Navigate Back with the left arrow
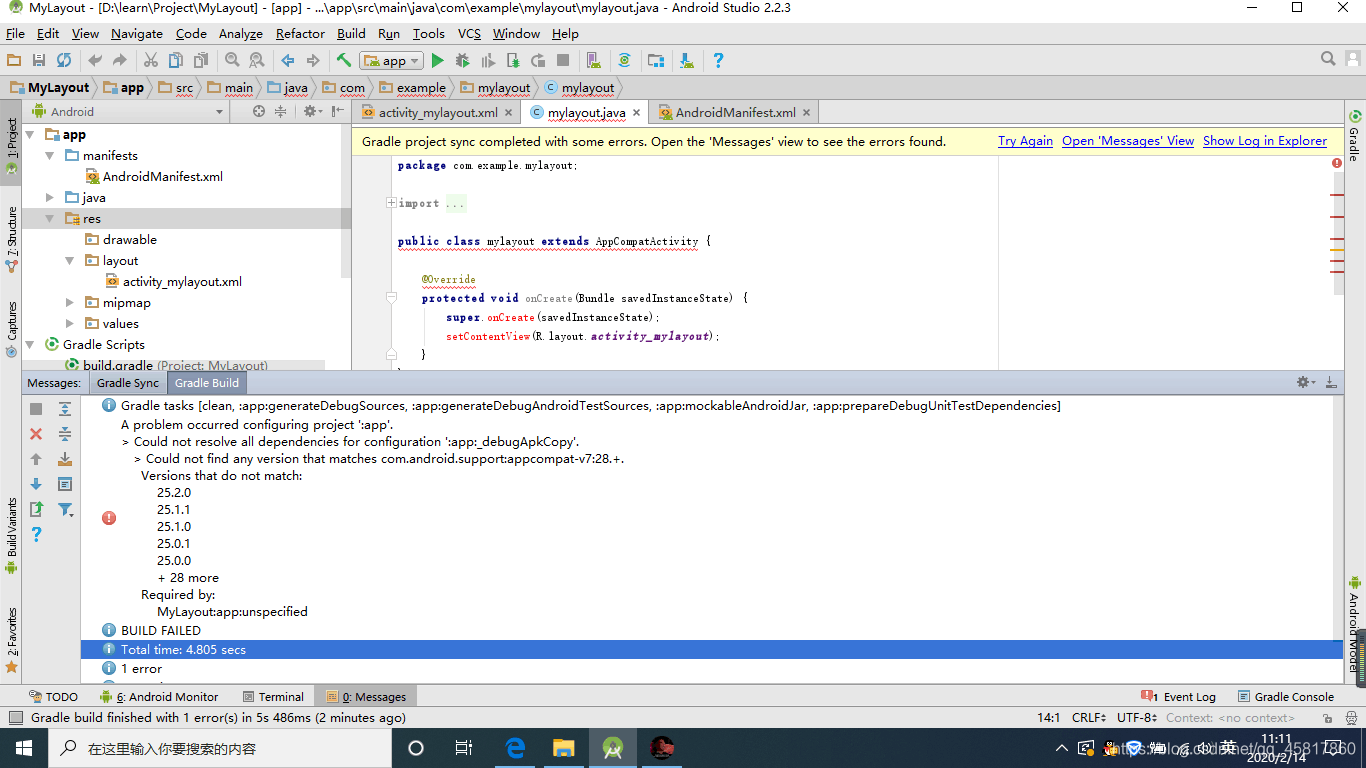The width and height of the screenshot is (1366, 768). [x=288, y=61]
